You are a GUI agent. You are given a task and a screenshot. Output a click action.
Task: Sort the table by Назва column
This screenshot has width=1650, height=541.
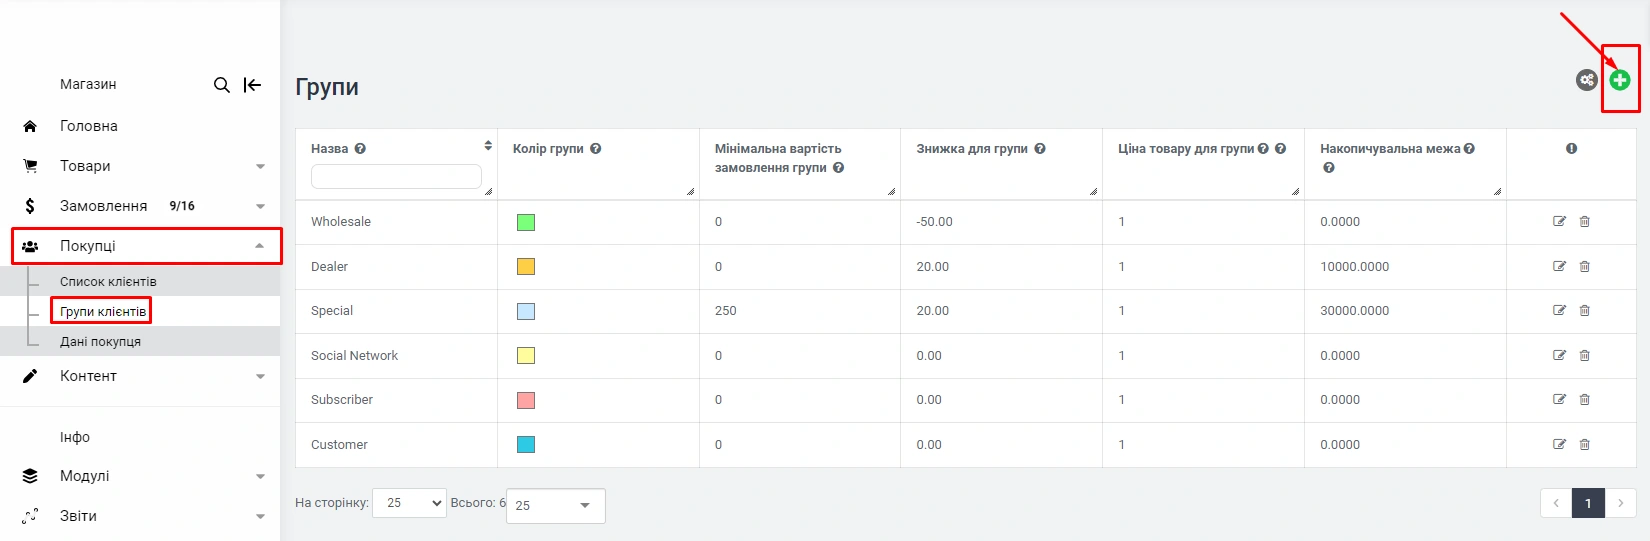(488, 146)
